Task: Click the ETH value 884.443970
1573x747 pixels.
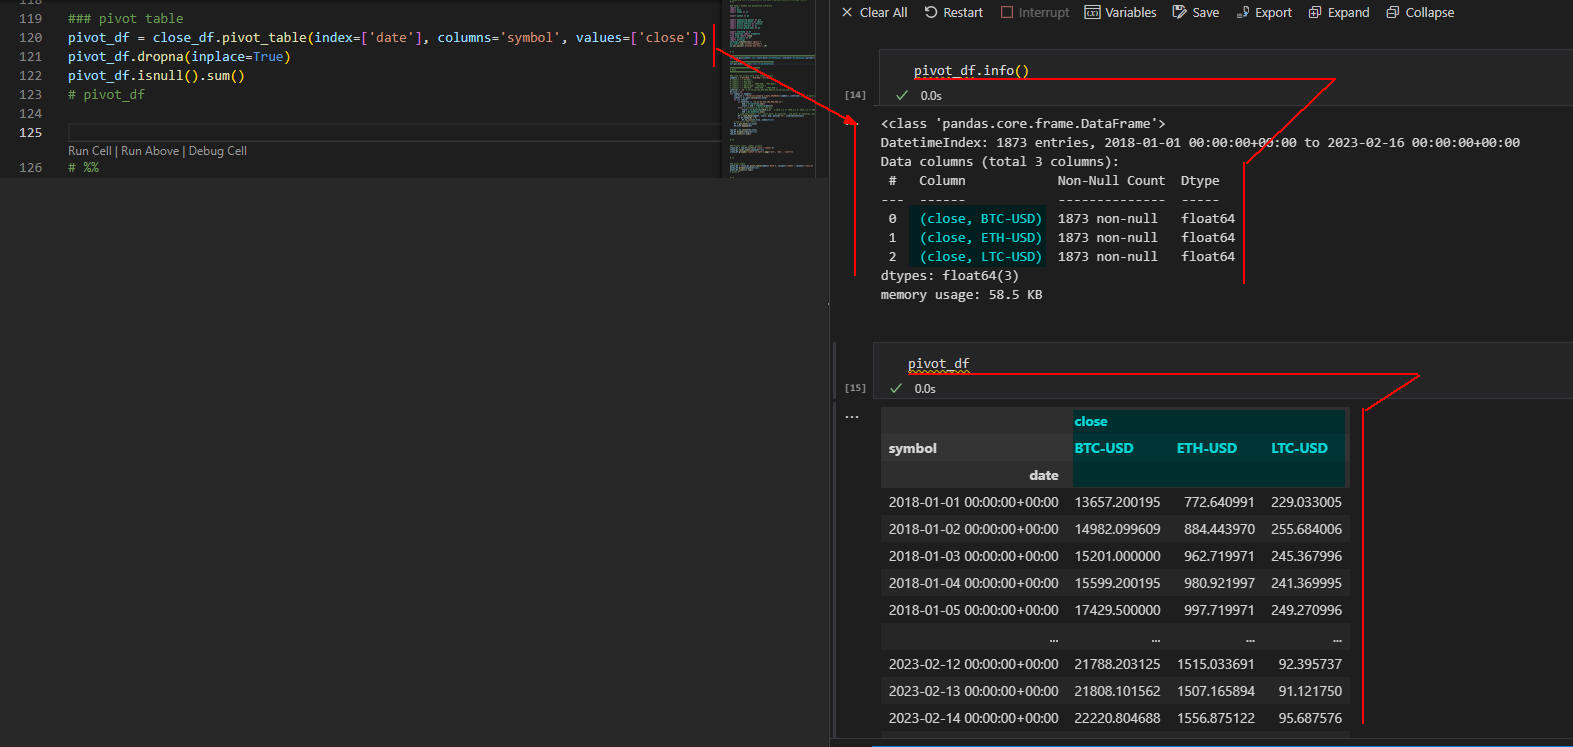Action: pyautogui.click(x=1219, y=529)
